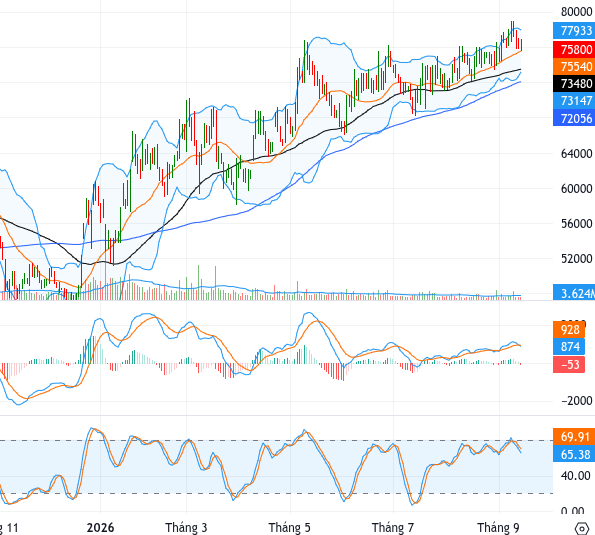Click the Tháng 3 time axis label
This screenshot has height=535, width=595.
(186, 528)
